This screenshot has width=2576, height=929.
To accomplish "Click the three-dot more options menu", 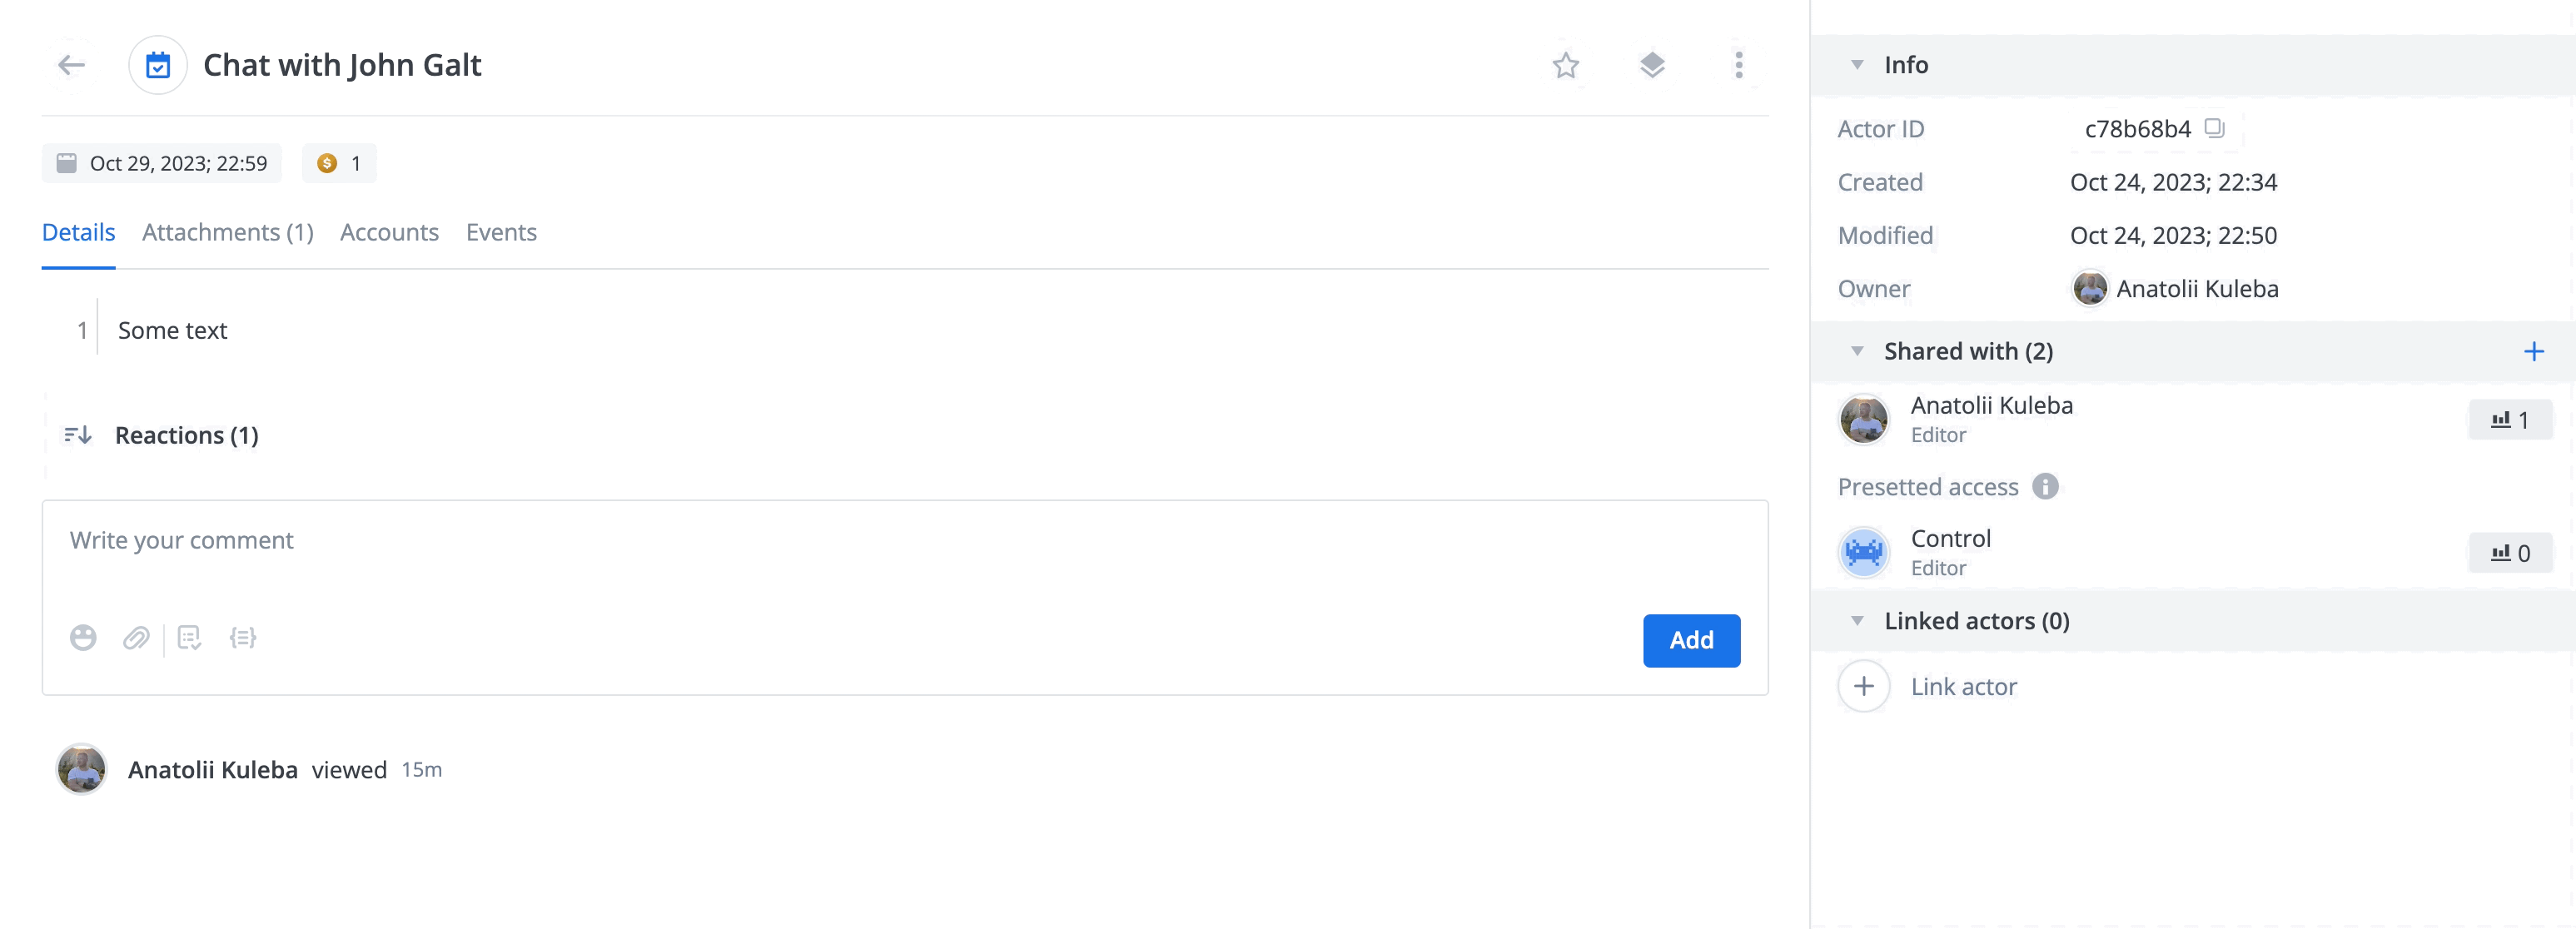I will pos(1738,62).
